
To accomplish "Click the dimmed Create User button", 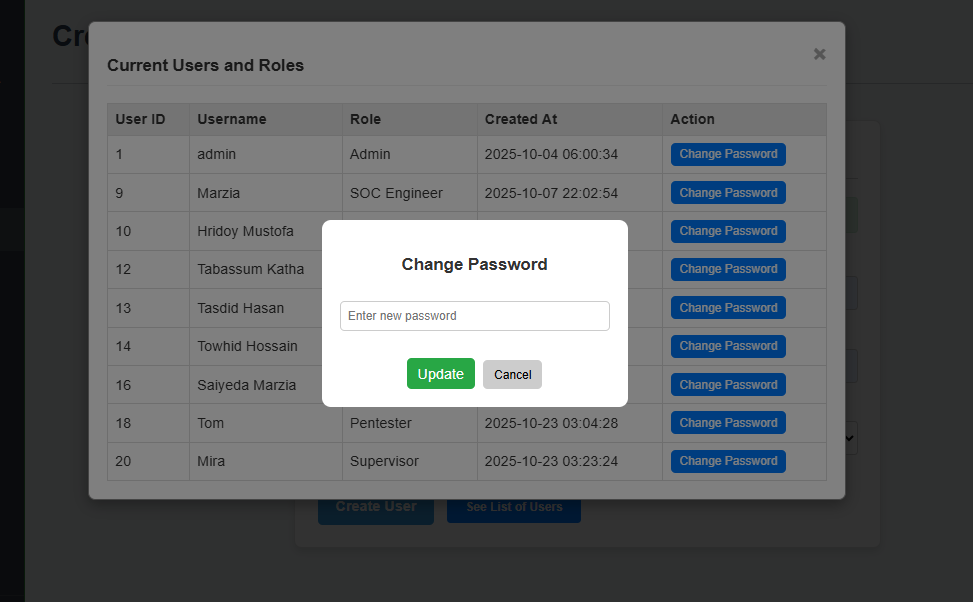I will point(375,509).
